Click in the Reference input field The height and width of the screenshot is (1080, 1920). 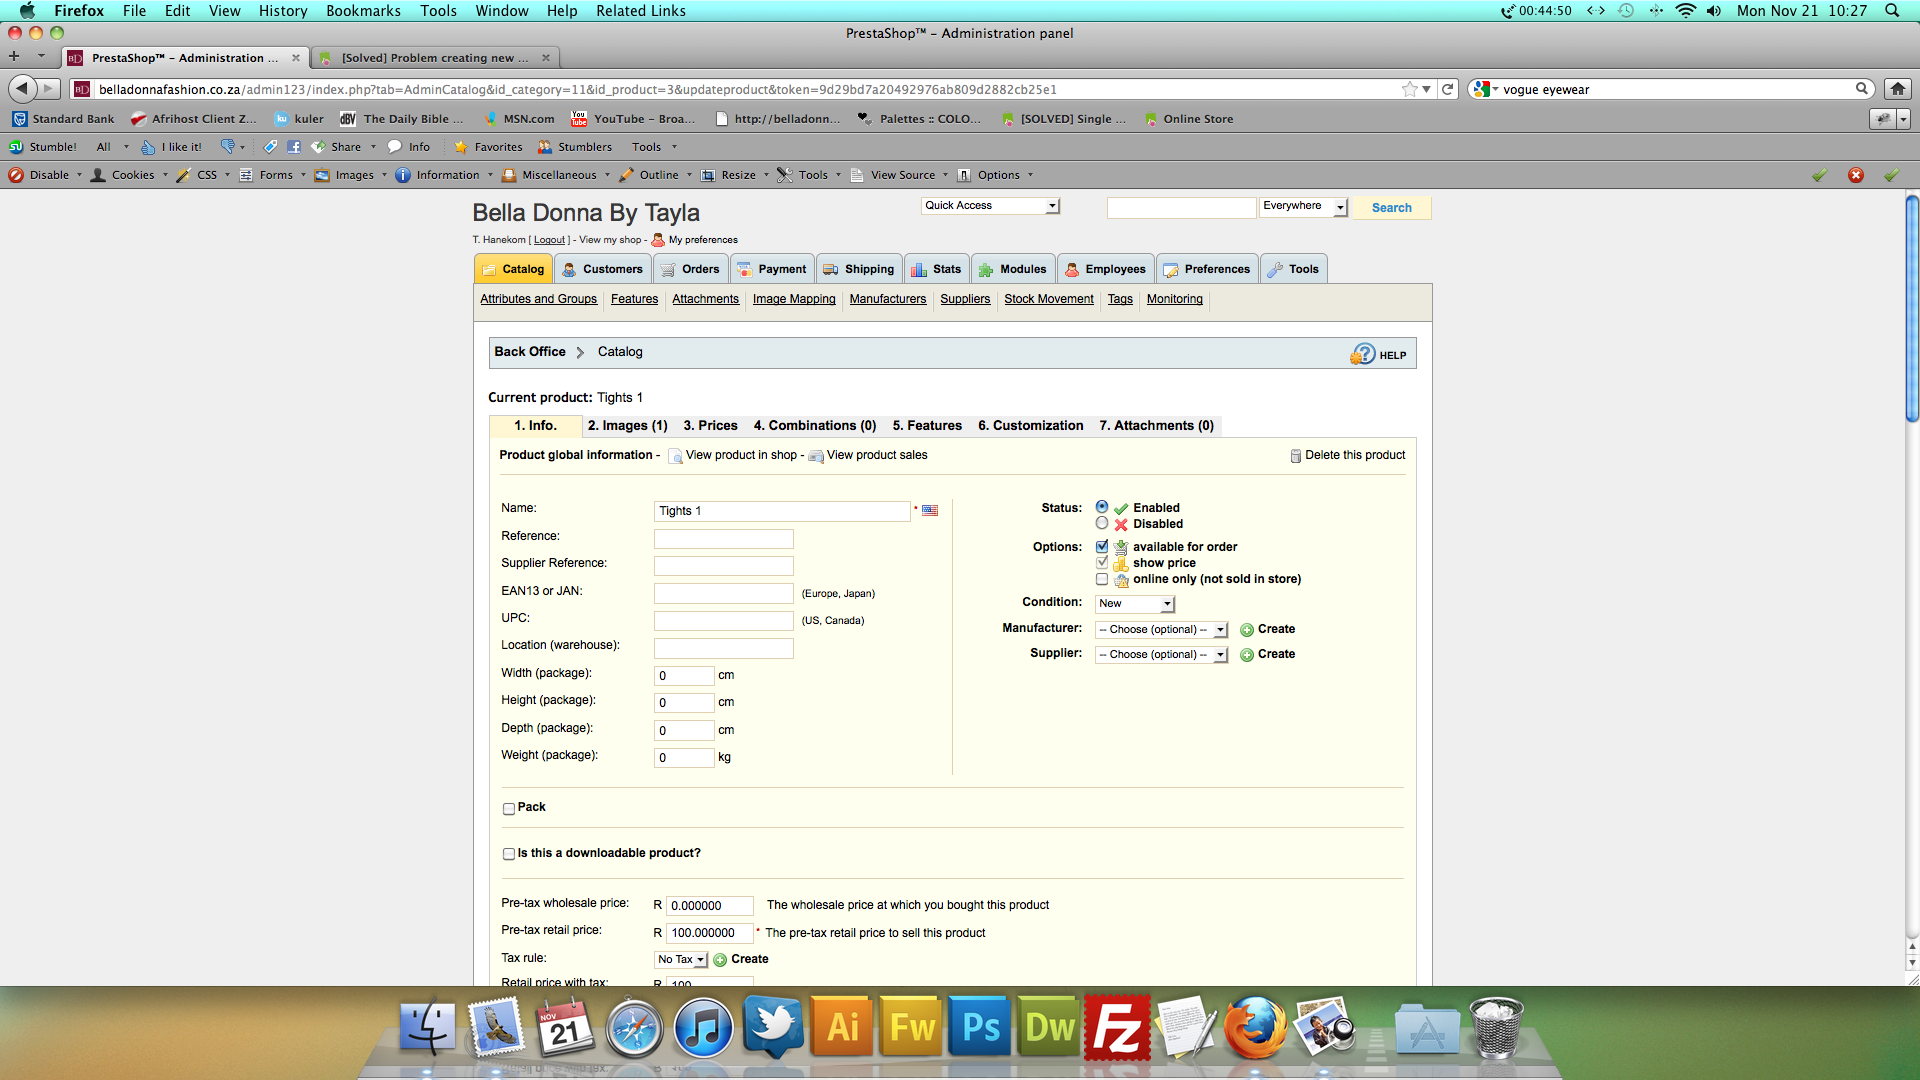tap(723, 539)
